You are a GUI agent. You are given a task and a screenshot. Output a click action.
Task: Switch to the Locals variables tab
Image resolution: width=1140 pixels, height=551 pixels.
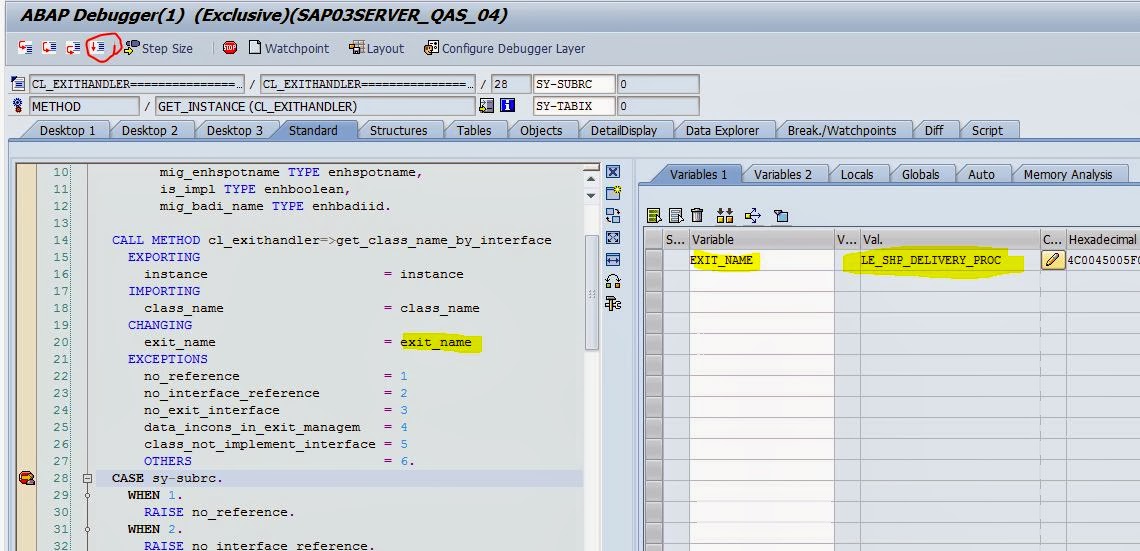[x=856, y=174]
